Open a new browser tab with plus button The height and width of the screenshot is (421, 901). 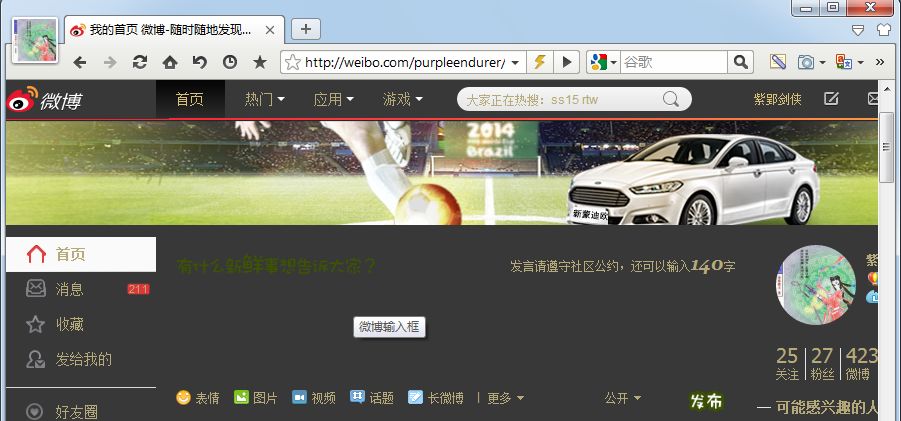pos(306,29)
